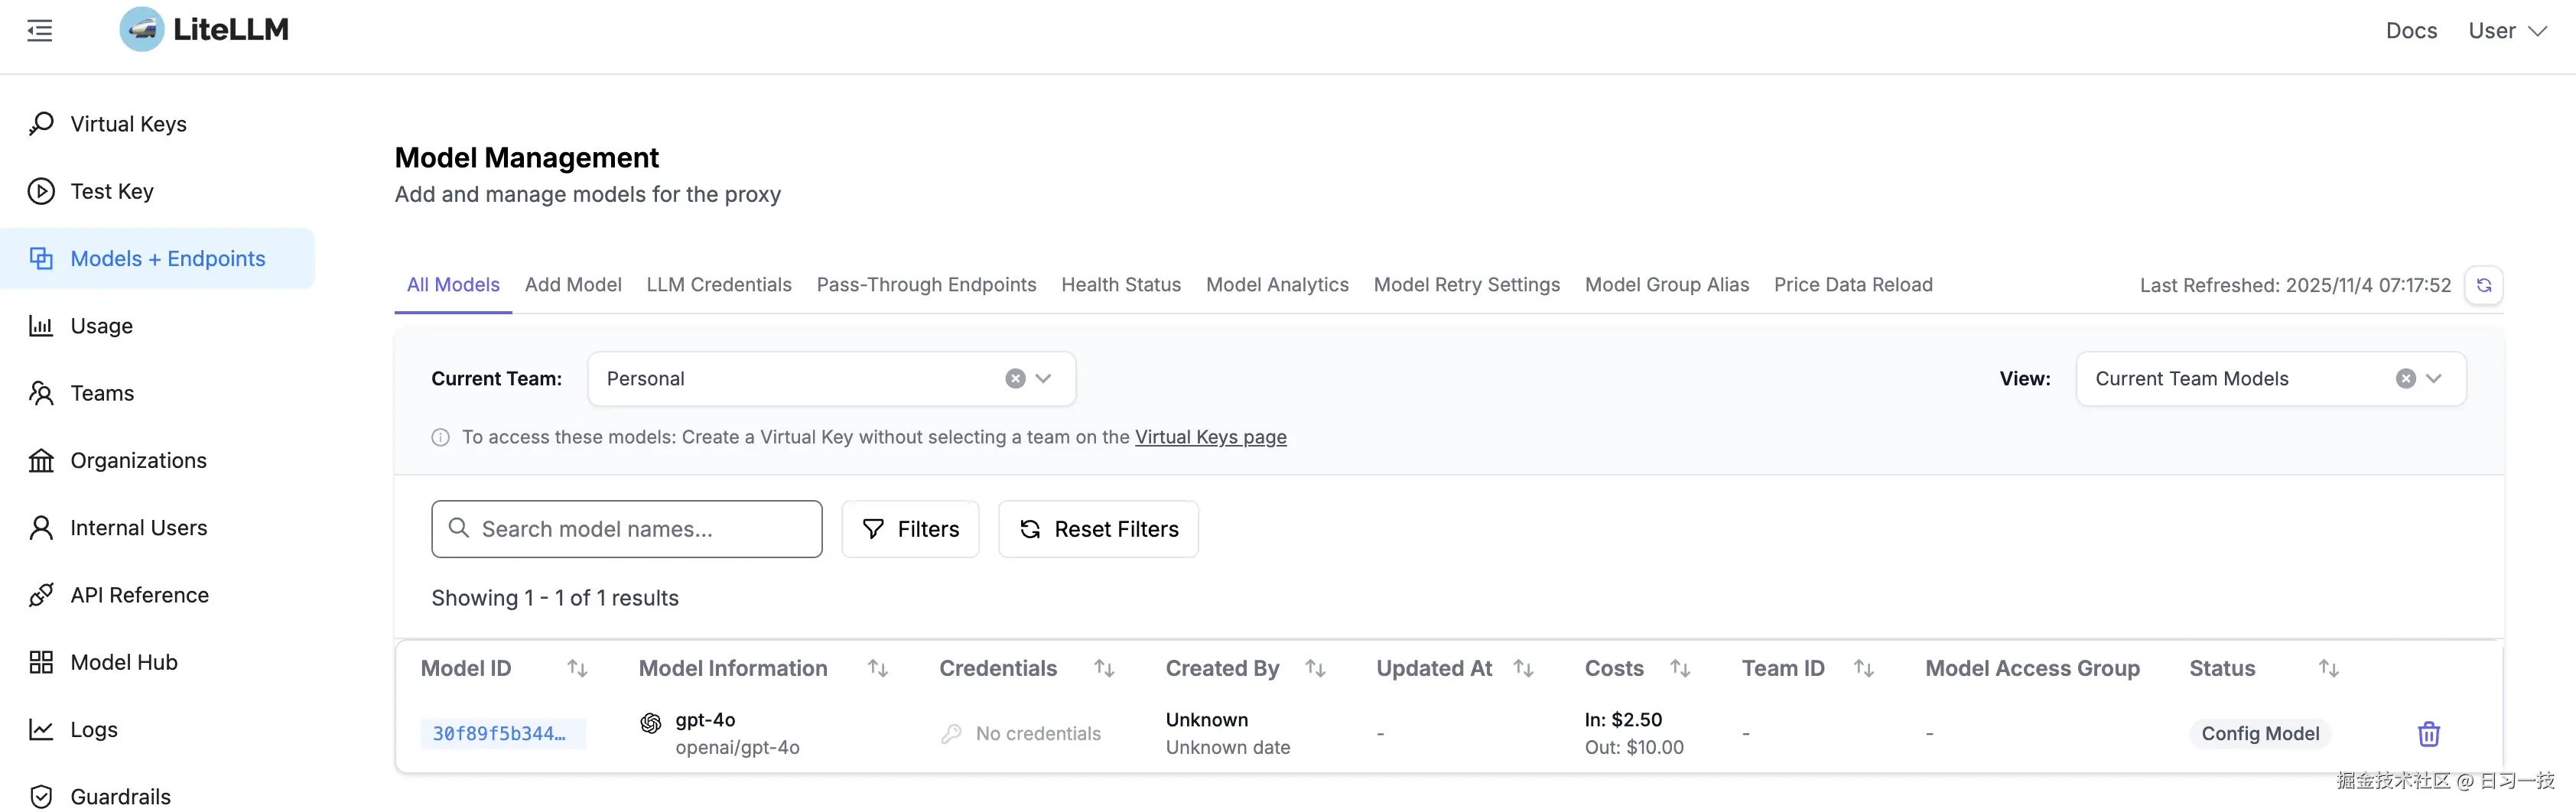Viewport: 2576px width, 812px height.
Task: View the Internal Users section
Action: point(138,527)
